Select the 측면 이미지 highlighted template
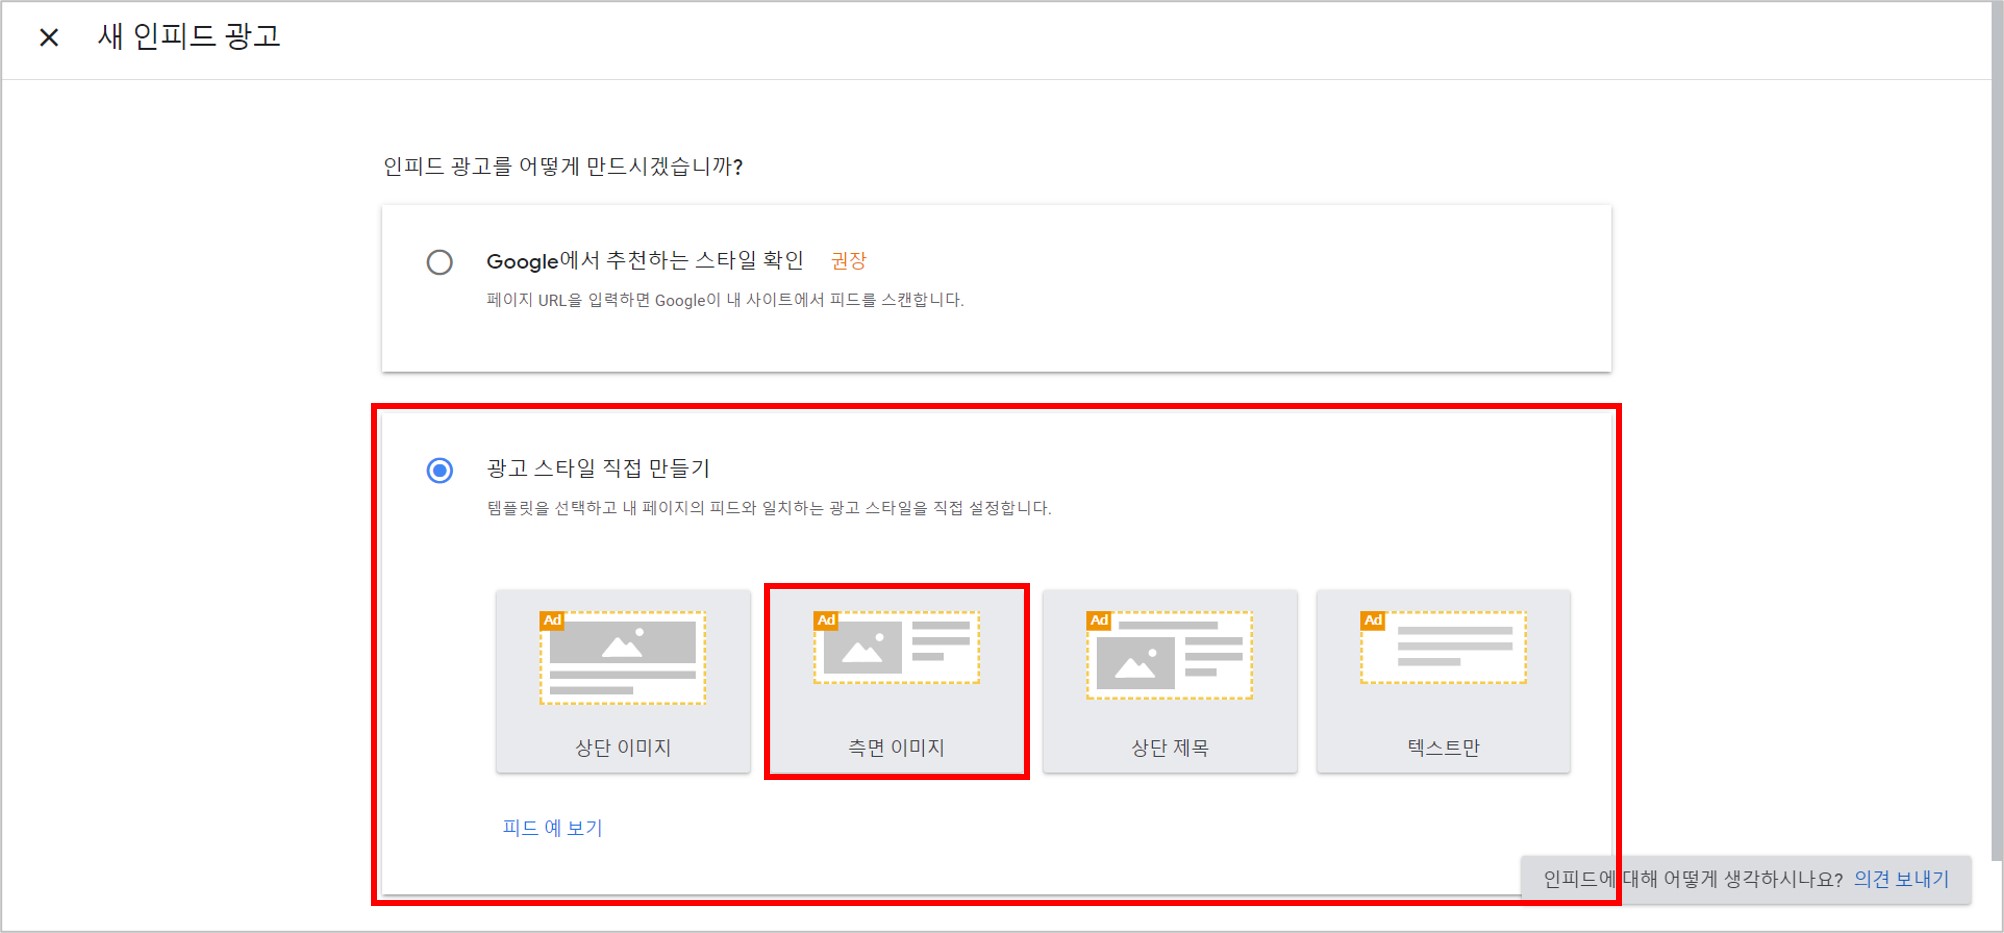This screenshot has width=2004, height=933. (896, 680)
